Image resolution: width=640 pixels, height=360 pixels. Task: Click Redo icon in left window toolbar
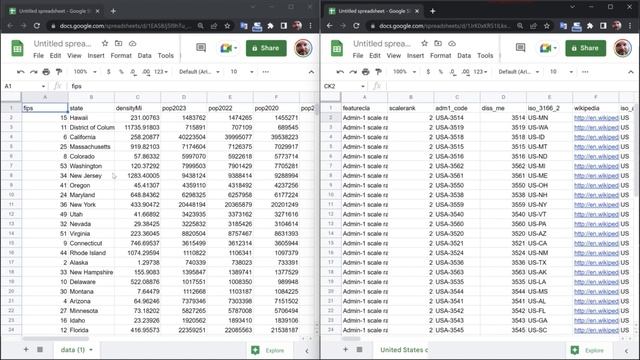(x=33, y=72)
